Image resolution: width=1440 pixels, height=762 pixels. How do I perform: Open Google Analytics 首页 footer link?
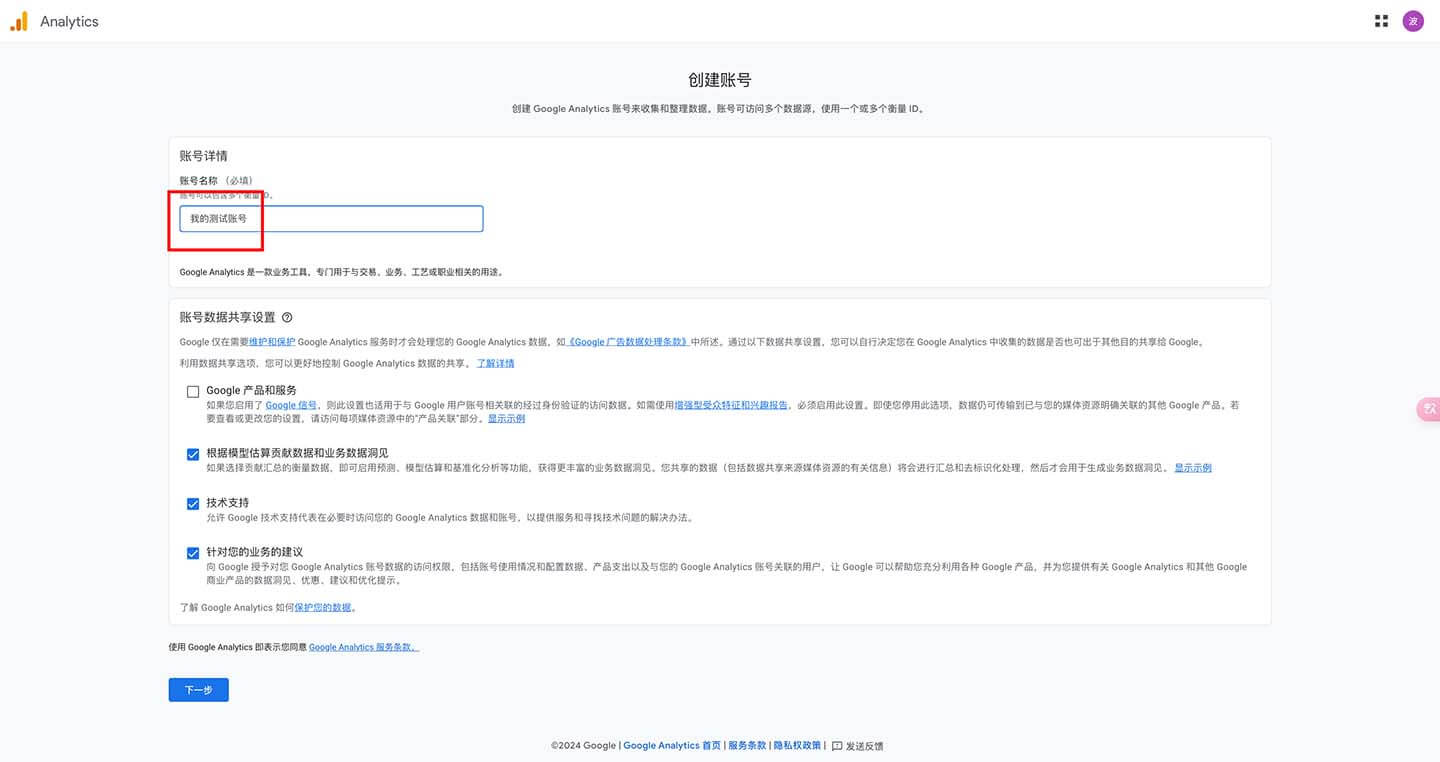[672, 746]
